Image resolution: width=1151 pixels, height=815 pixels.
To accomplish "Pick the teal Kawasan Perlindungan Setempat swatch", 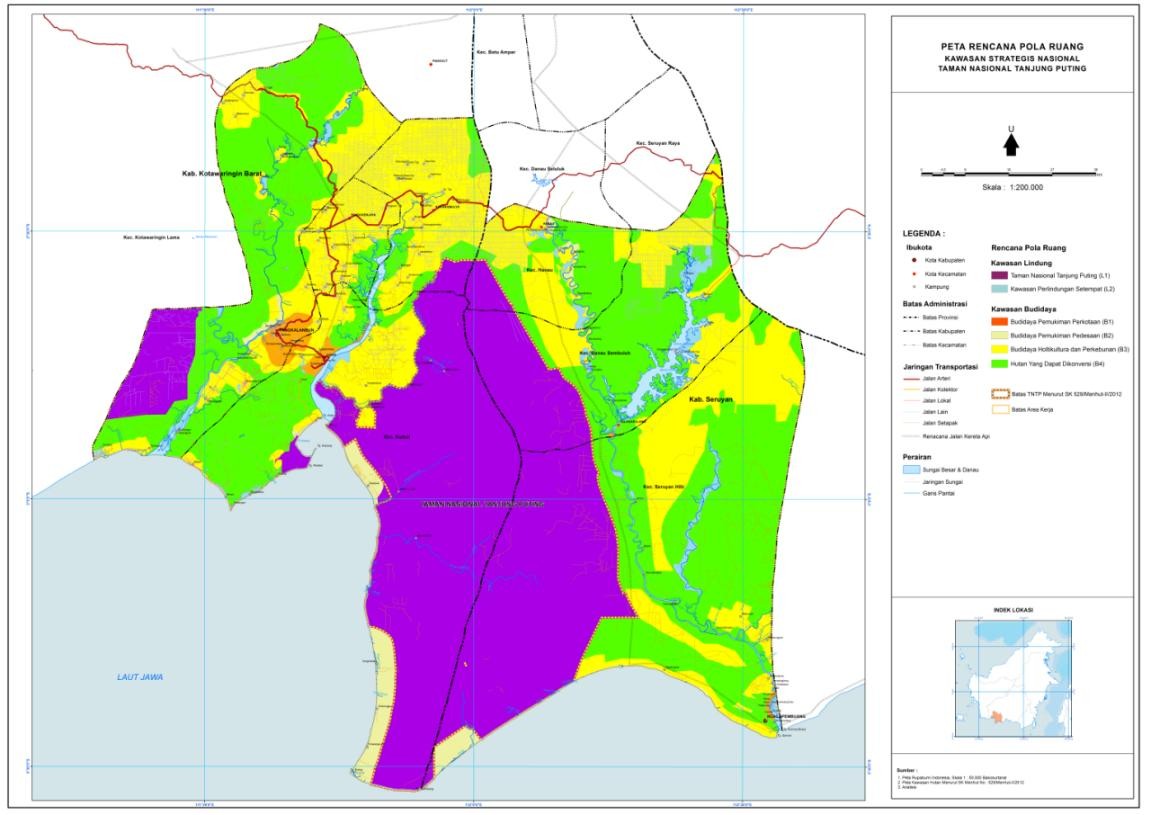I will tap(1000, 289).
